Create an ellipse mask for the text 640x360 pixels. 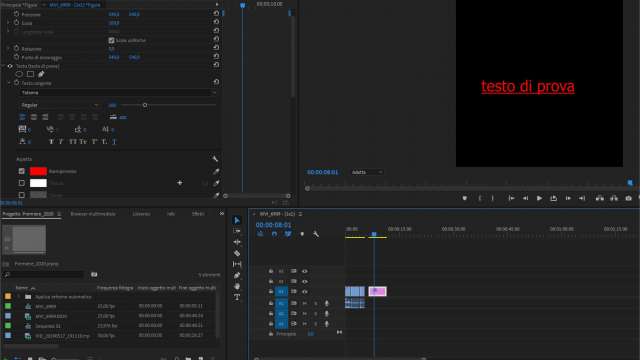click(x=19, y=74)
